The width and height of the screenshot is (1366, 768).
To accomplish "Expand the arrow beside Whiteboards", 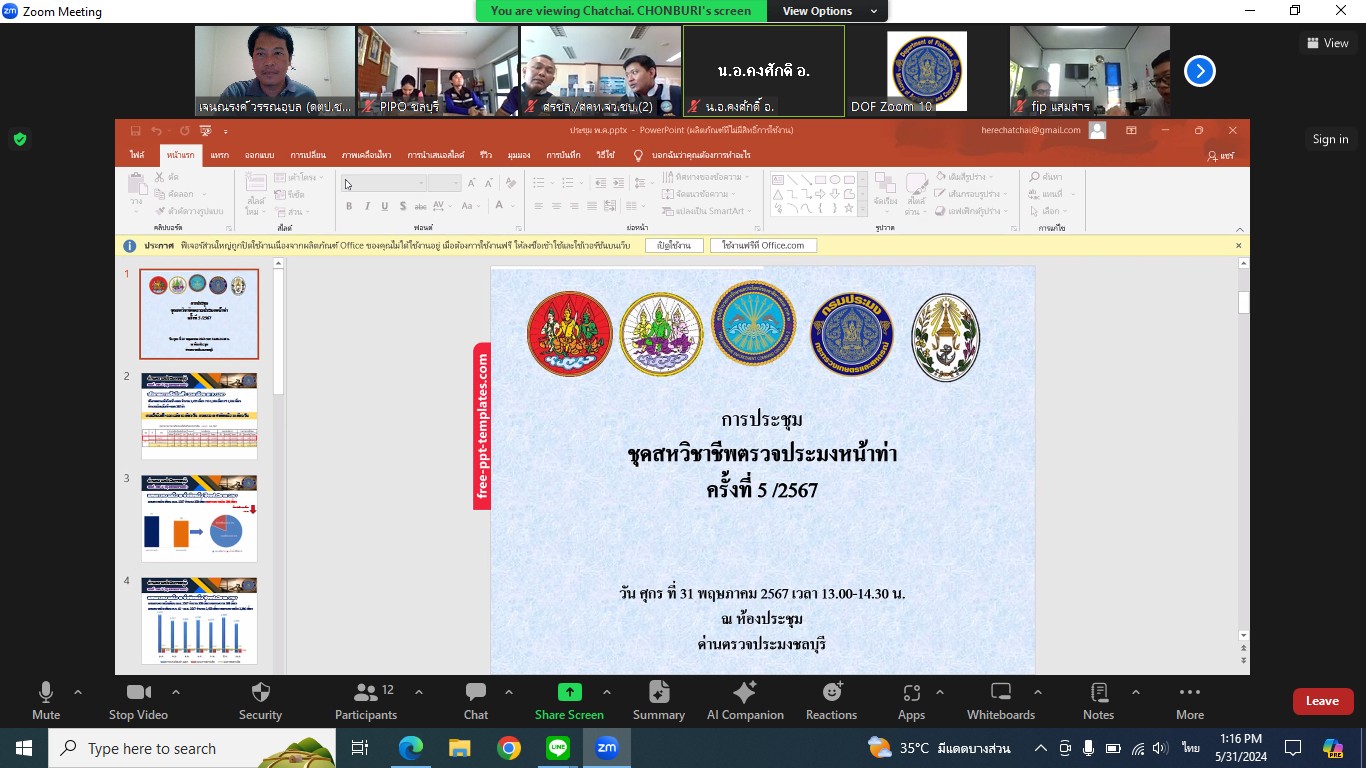I will (x=1037, y=692).
